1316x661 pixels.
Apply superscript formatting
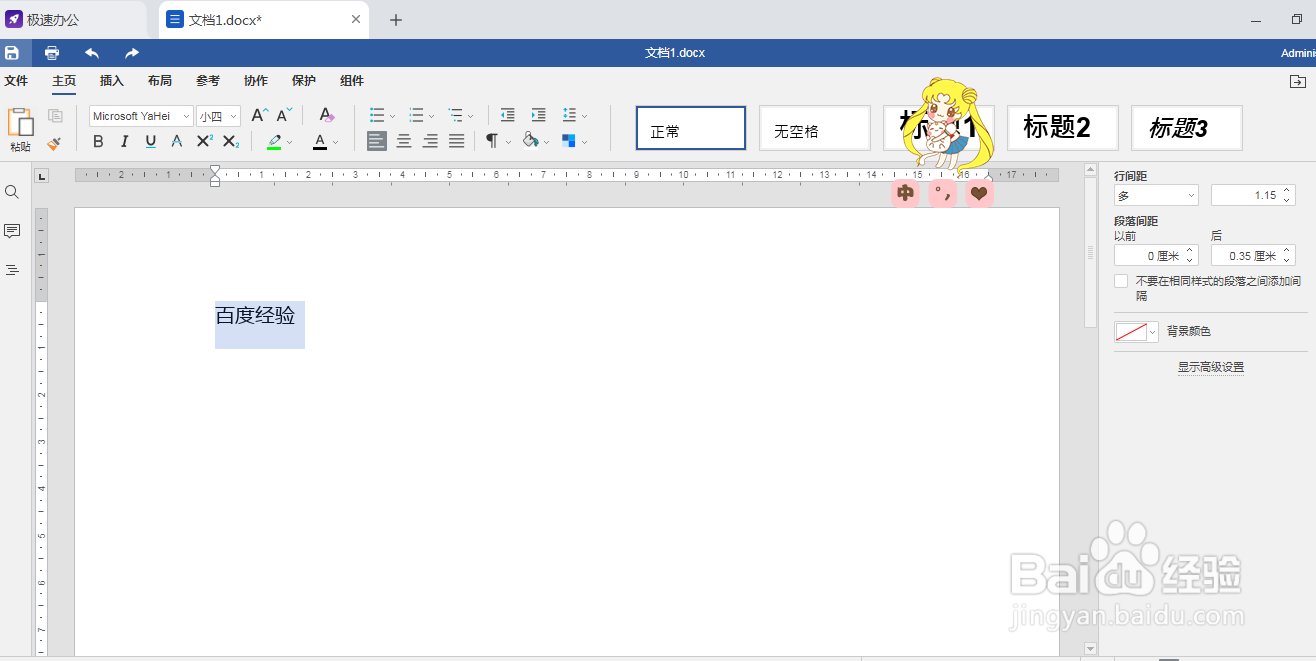tap(203, 141)
